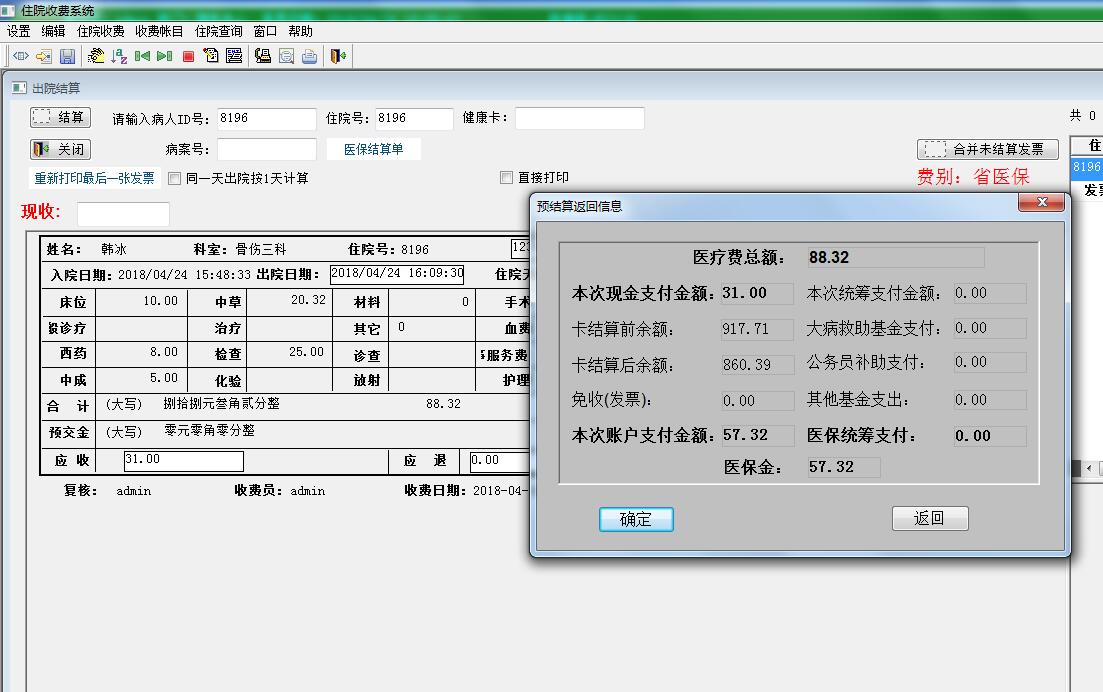Open the 住院查询 menu
The width and height of the screenshot is (1103, 692).
(x=218, y=31)
